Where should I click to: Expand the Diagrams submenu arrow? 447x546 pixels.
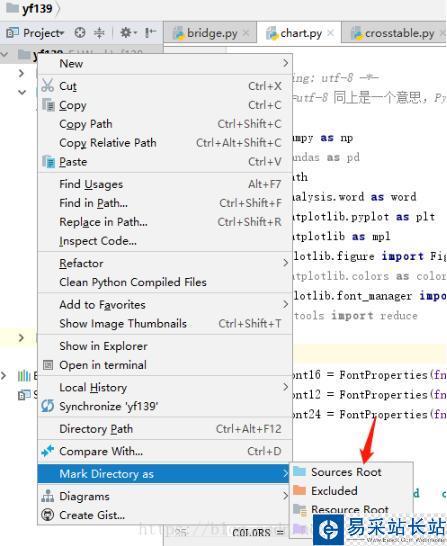point(285,496)
